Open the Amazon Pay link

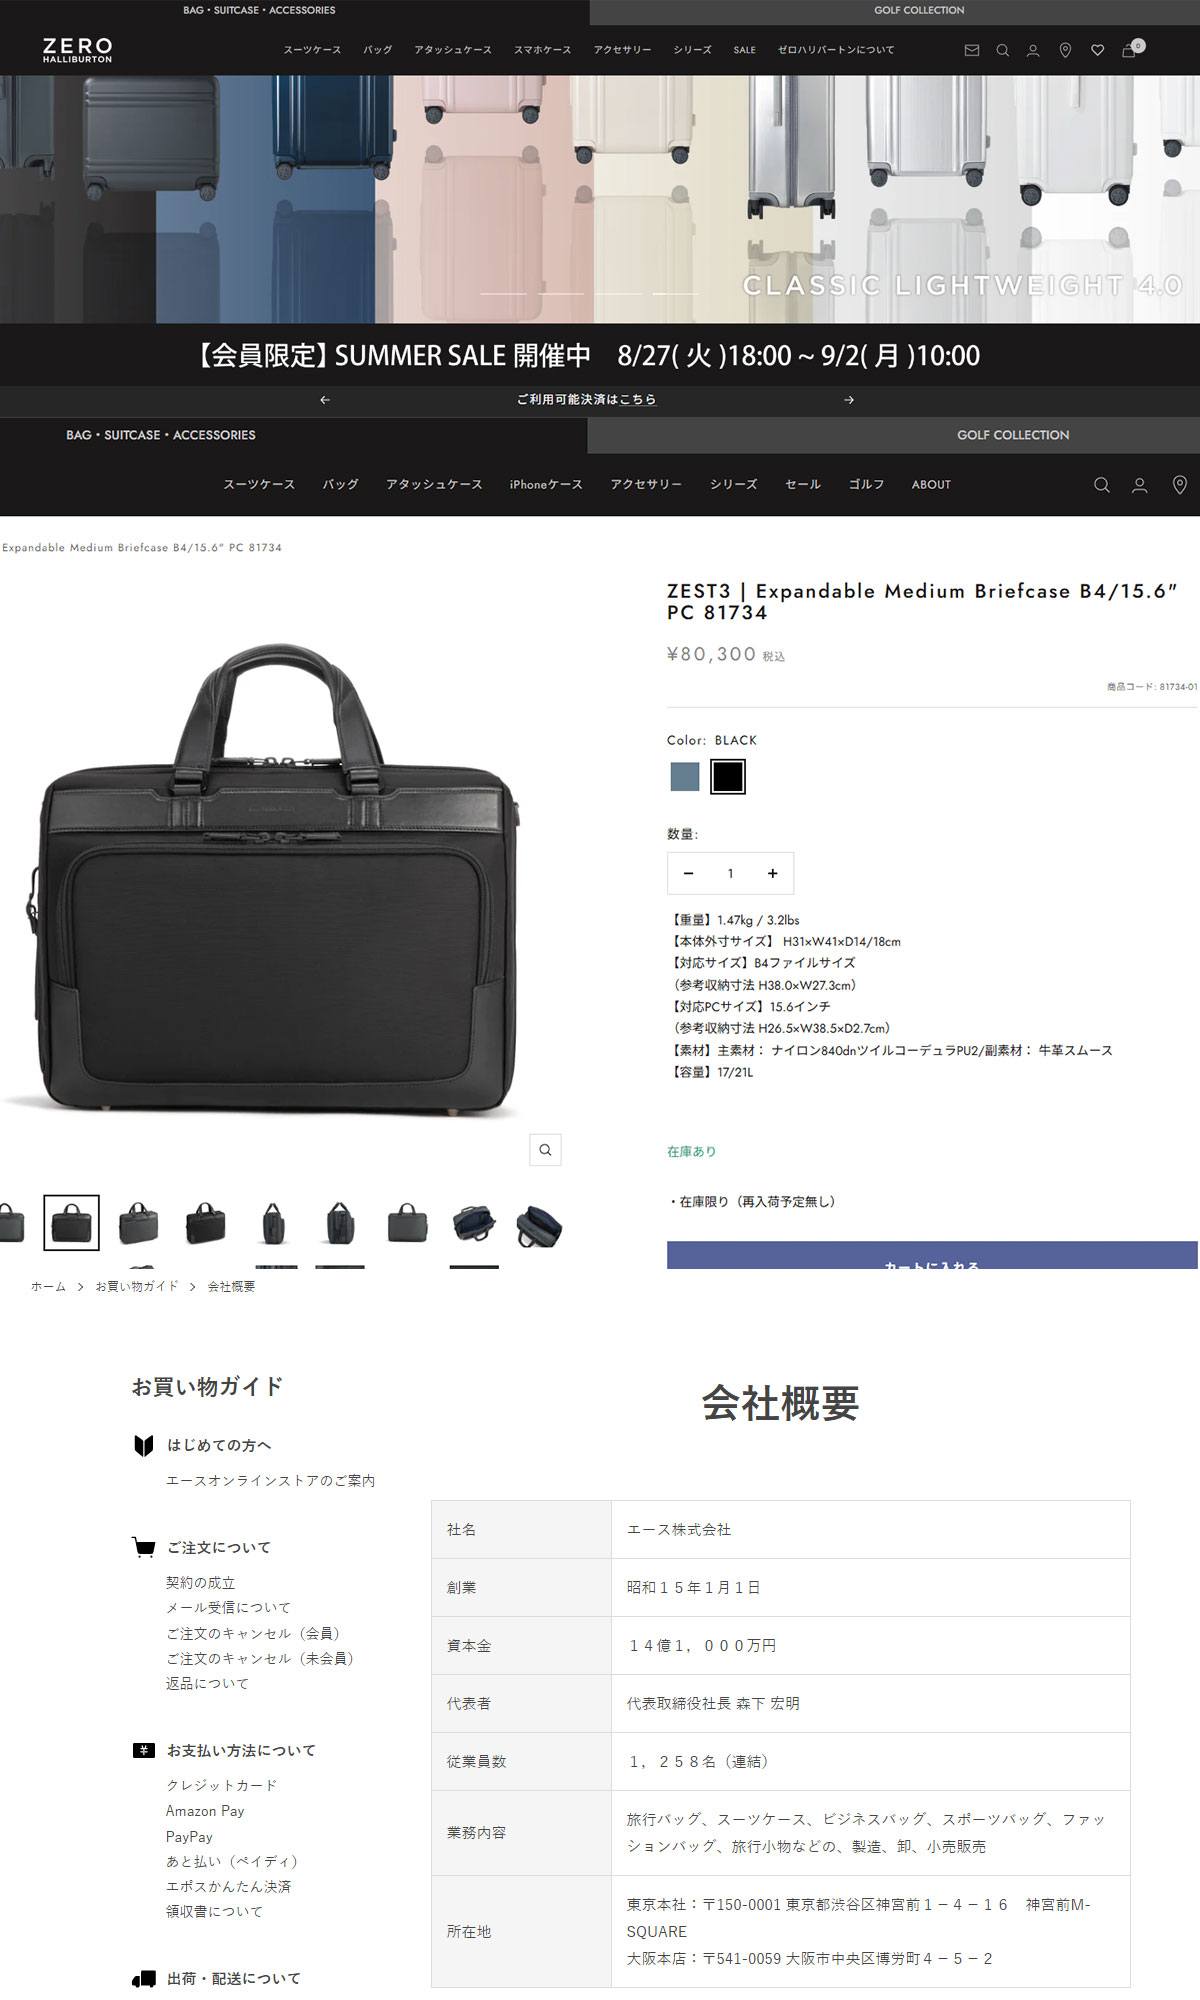click(x=205, y=1811)
